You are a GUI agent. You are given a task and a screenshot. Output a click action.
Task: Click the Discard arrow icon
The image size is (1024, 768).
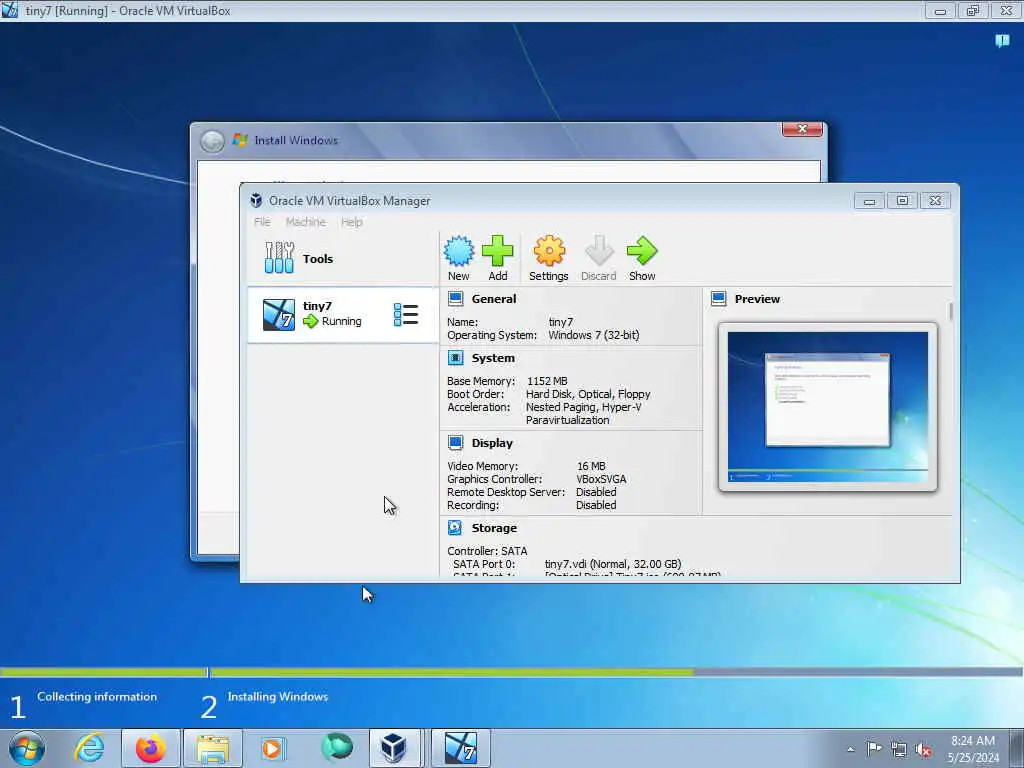(598, 251)
